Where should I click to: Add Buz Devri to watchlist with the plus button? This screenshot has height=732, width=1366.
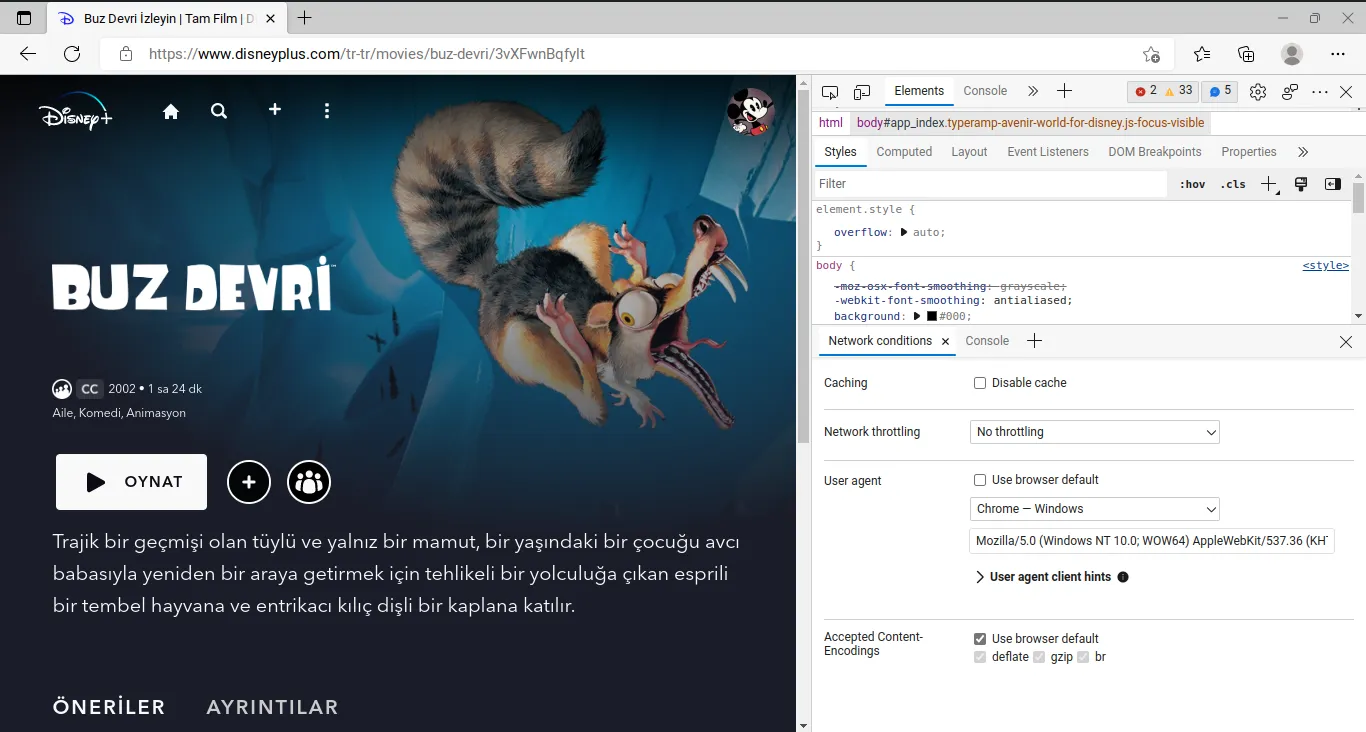pos(249,482)
